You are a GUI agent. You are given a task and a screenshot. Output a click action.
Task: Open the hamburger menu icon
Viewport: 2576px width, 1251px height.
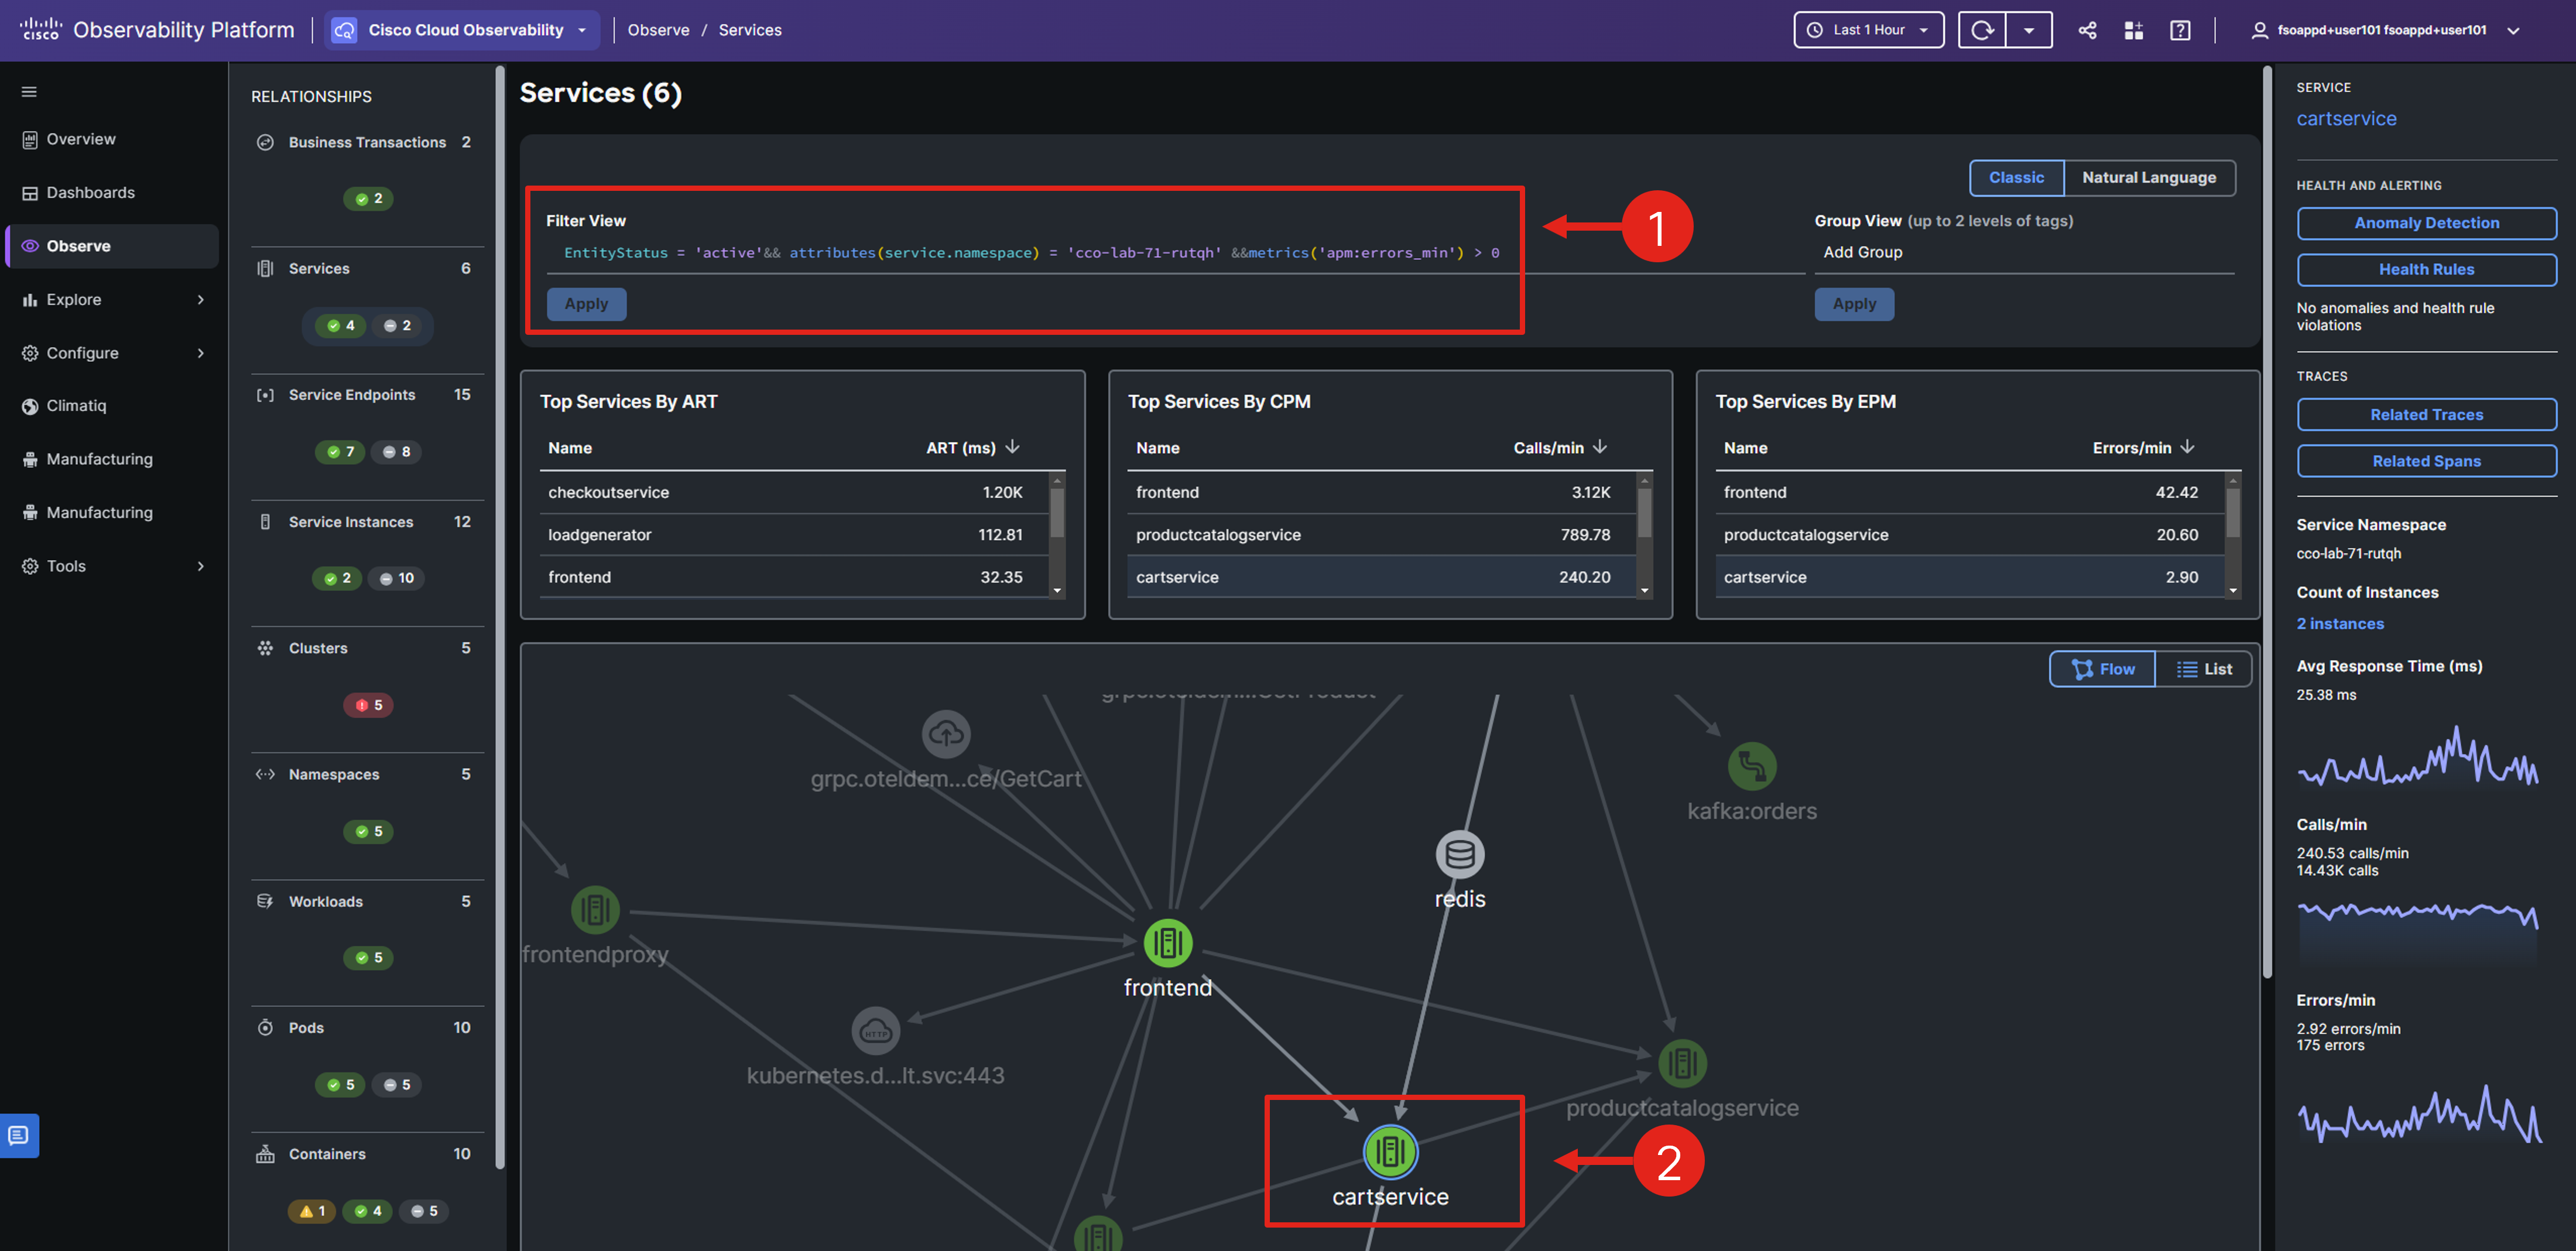click(29, 92)
